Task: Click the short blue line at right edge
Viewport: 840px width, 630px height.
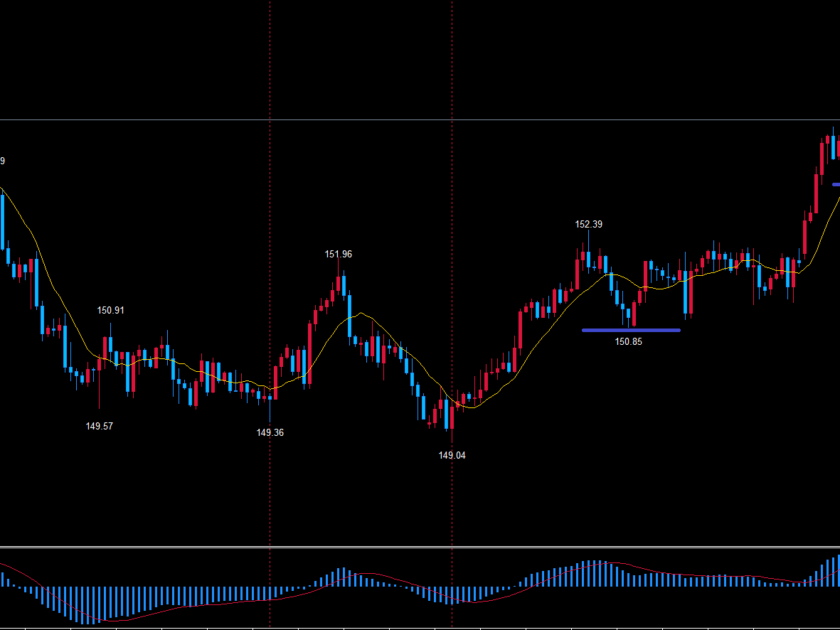Action: [836, 184]
